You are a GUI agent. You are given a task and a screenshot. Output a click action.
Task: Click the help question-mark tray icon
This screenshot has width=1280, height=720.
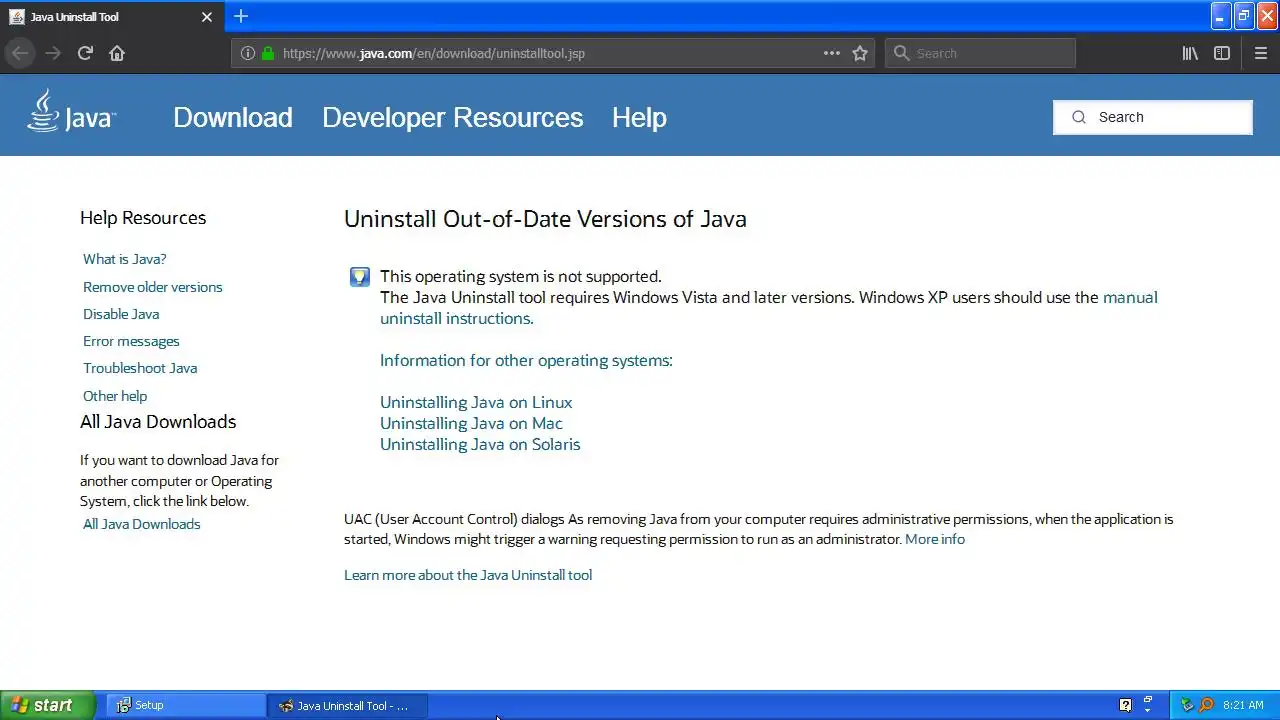(1126, 705)
